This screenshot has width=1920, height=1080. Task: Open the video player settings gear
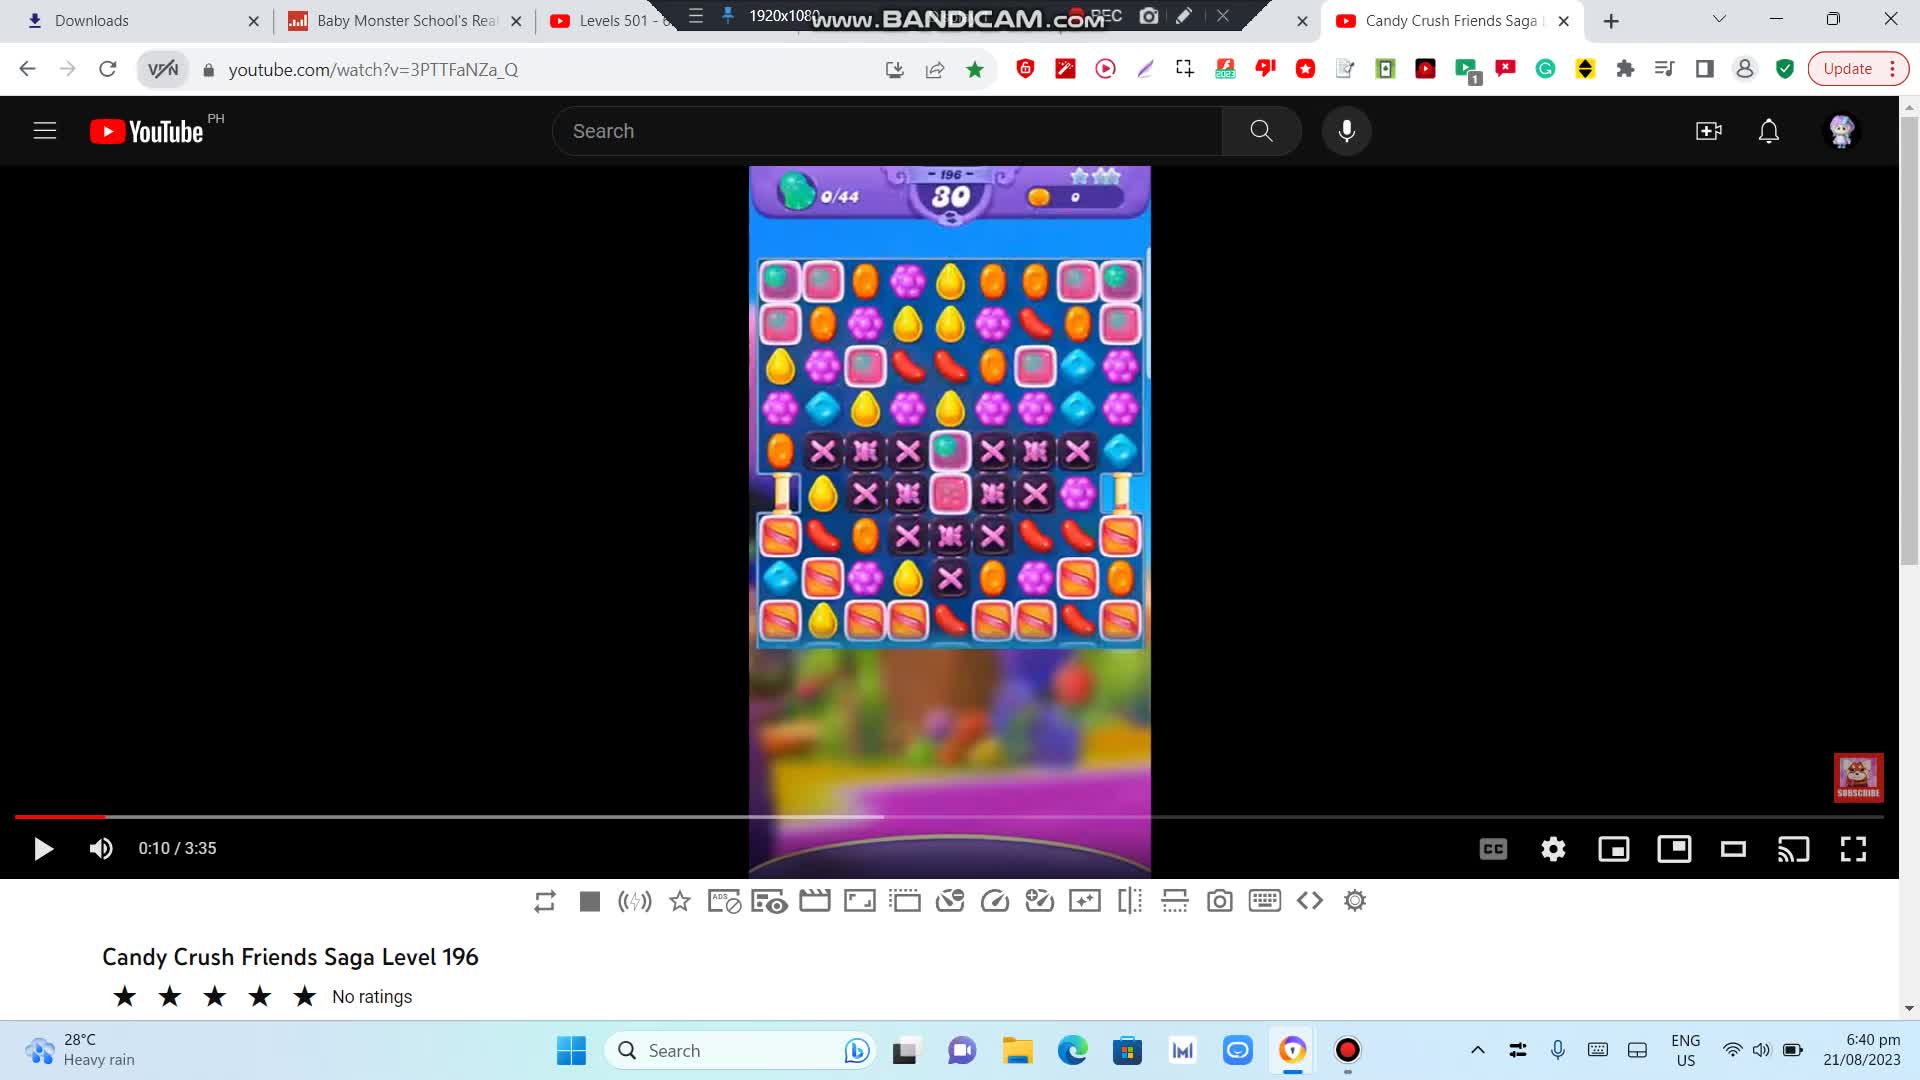click(x=1553, y=849)
